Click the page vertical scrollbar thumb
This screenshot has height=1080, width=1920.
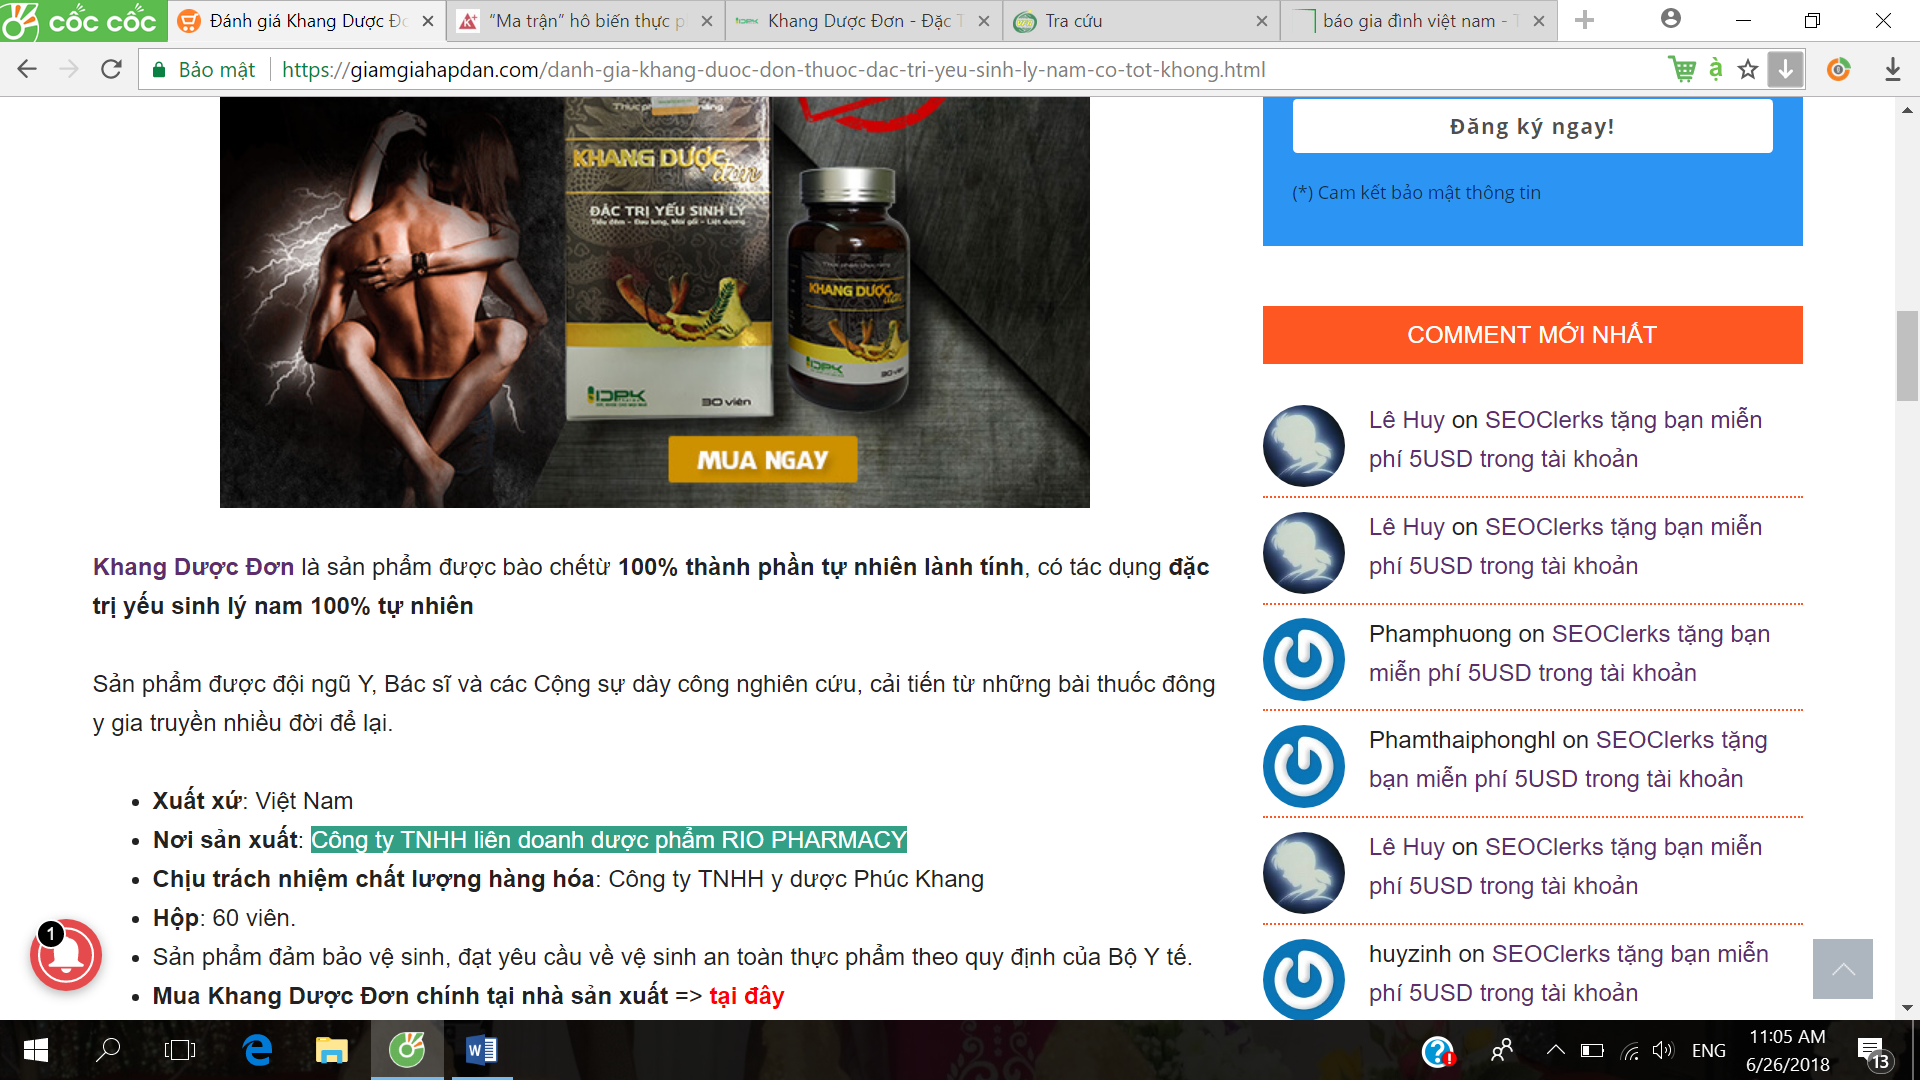click(x=1907, y=355)
